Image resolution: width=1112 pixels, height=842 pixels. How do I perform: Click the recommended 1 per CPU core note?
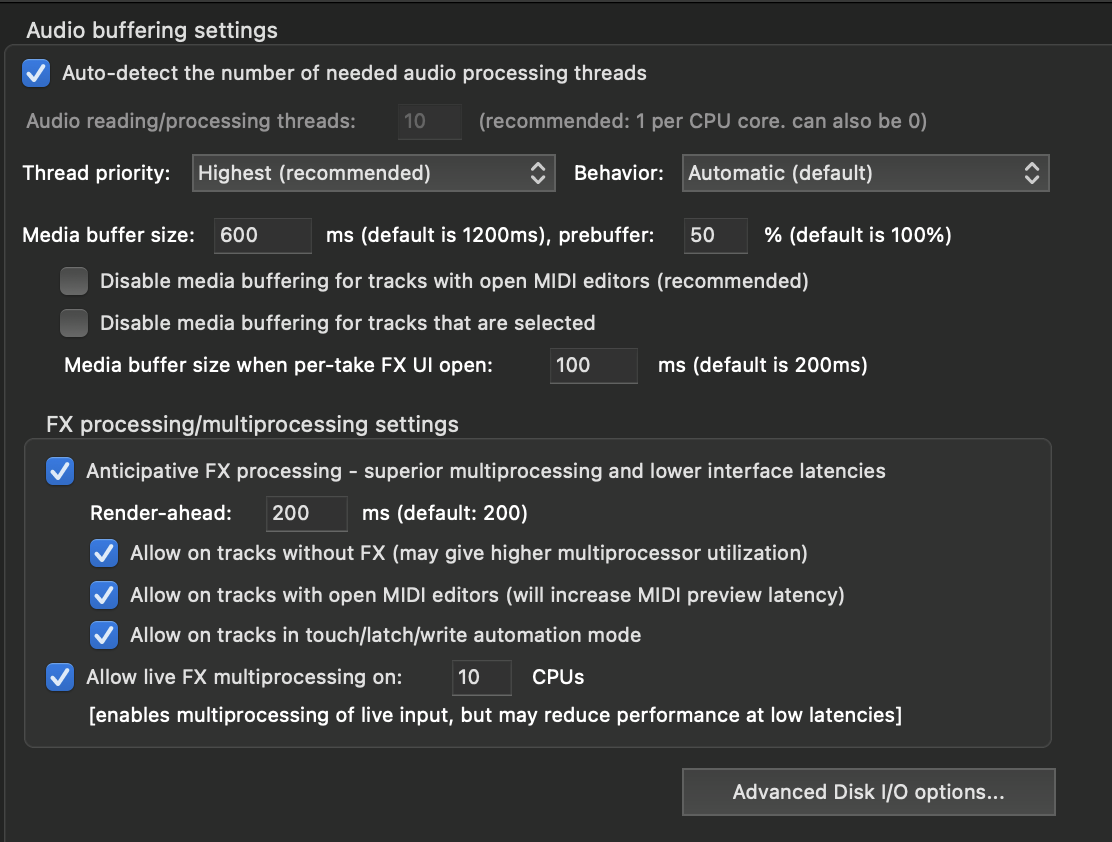703,121
